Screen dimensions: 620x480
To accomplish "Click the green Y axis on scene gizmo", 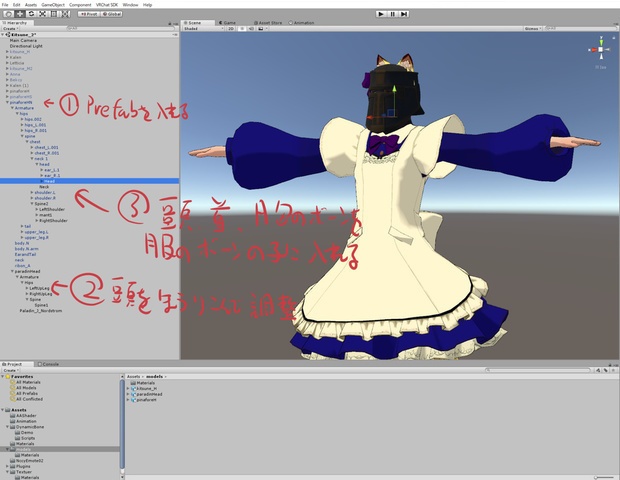I will coord(601,41).
